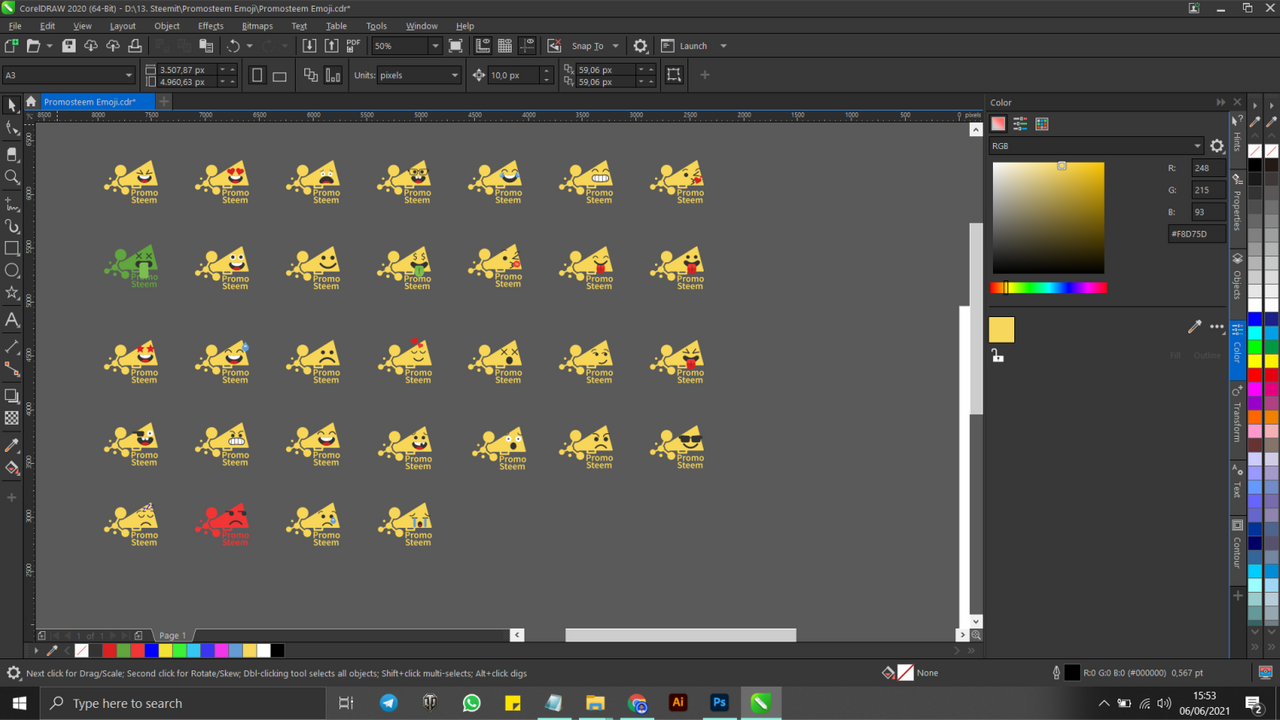Select the Interactive Fill bucket tool
This screenshot has width=1280, height=720.
click(x=12, y=468)
